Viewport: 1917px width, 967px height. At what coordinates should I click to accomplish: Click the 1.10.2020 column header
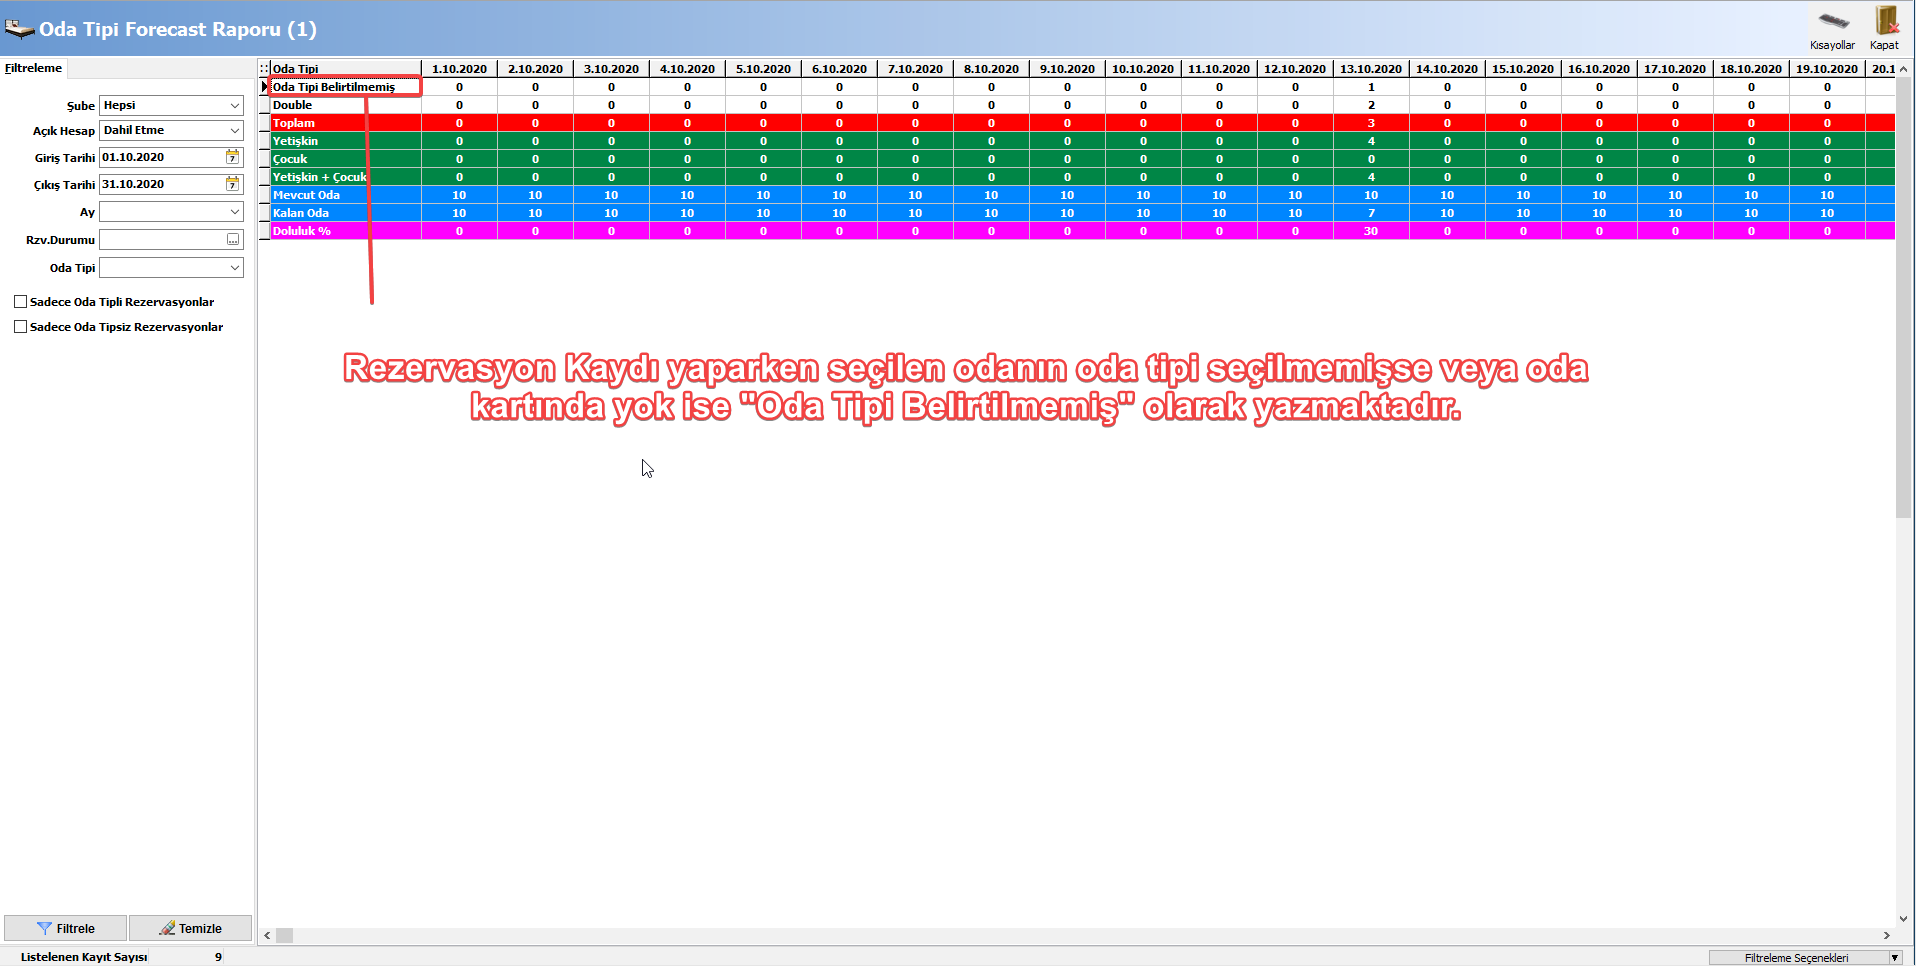(459, 69)
